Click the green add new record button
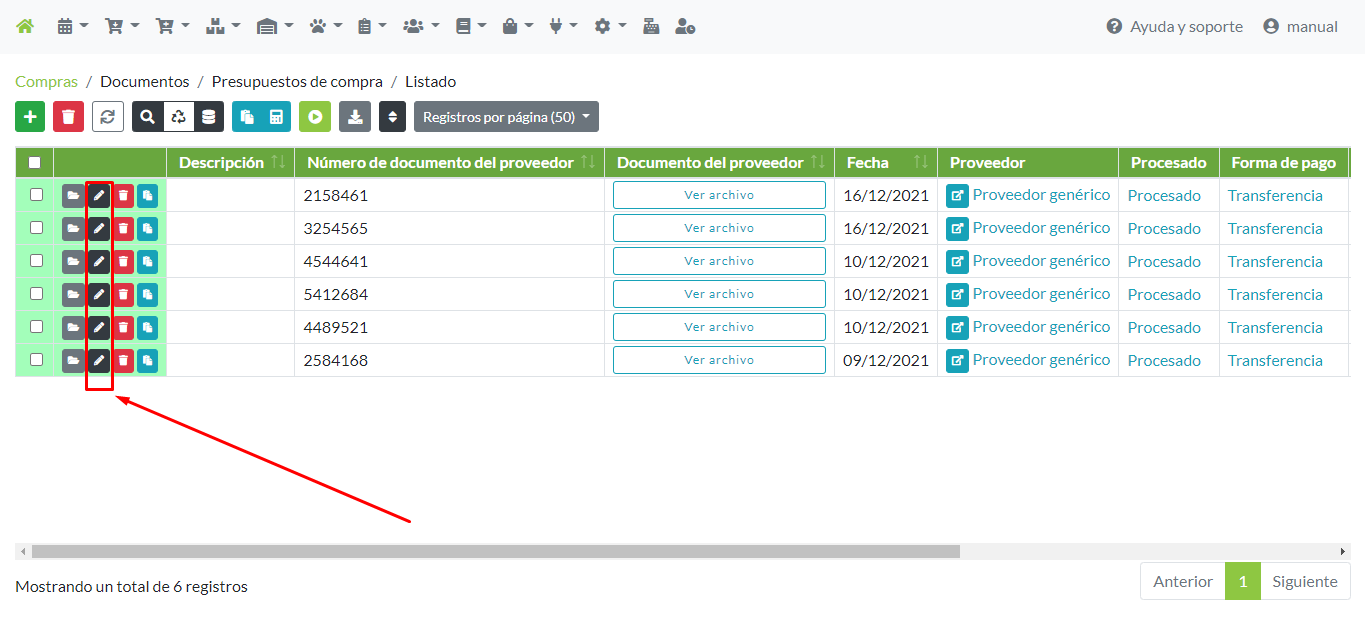Viewport: 1365px width, 631px height. click(x=30, y=117)
